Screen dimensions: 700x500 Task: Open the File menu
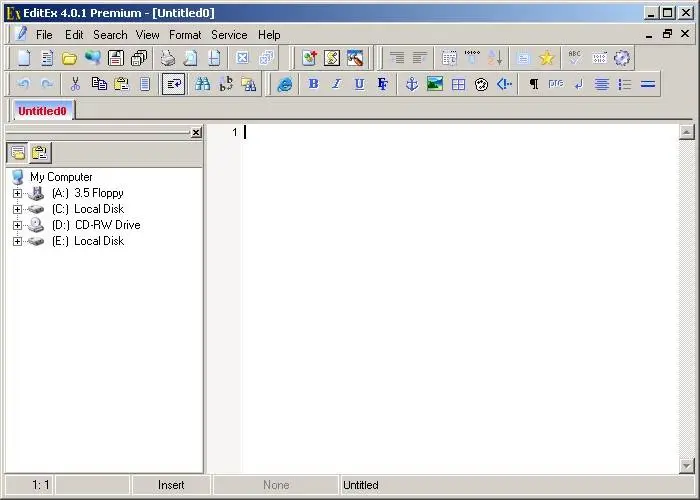pos(44,35)
